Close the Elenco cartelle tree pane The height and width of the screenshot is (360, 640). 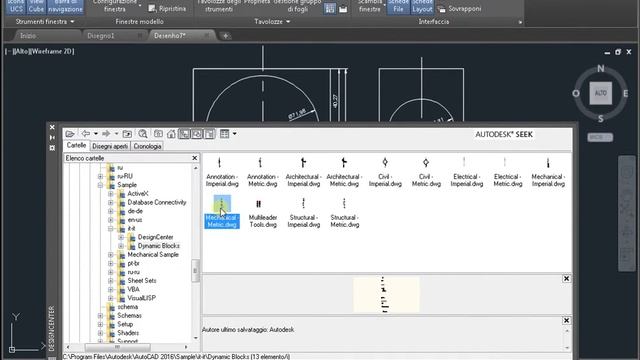click(x=195, y=158)
